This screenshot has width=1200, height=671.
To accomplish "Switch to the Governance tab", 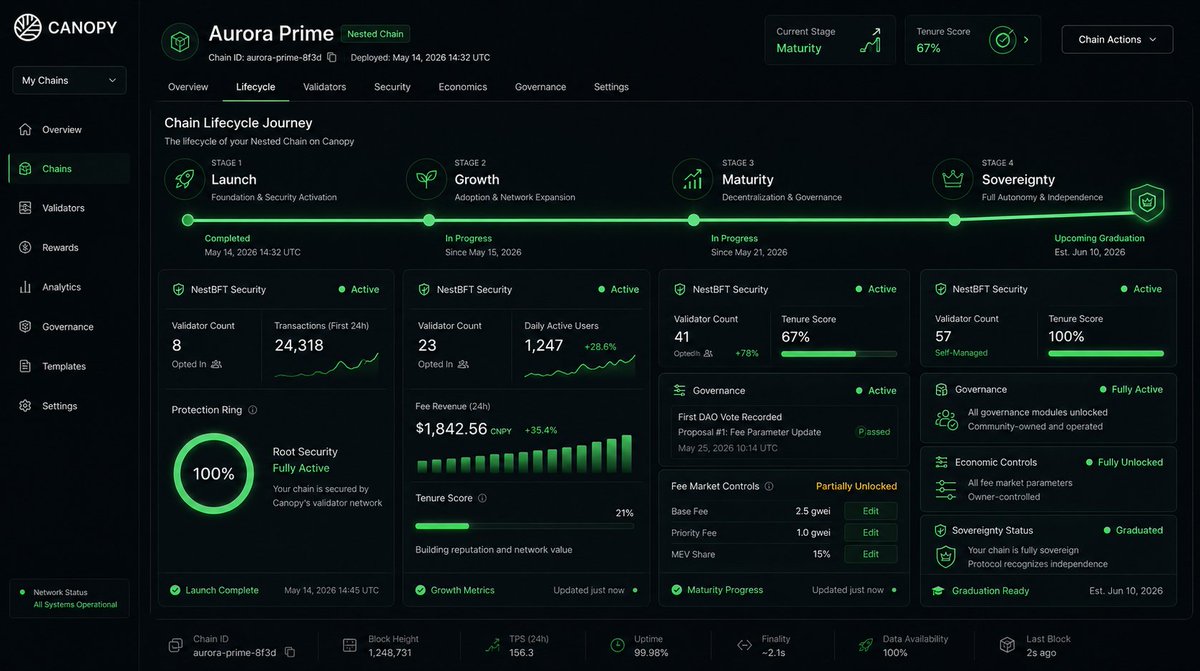I will point(541,87).
